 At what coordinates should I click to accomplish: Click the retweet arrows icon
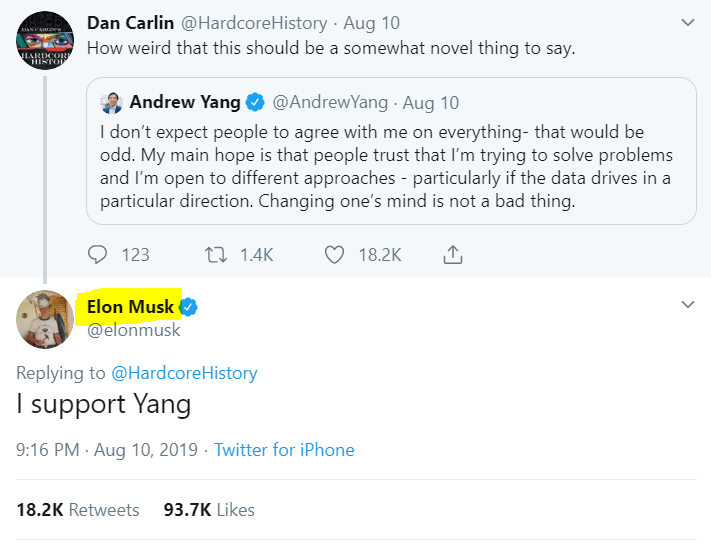pos(215,255)
